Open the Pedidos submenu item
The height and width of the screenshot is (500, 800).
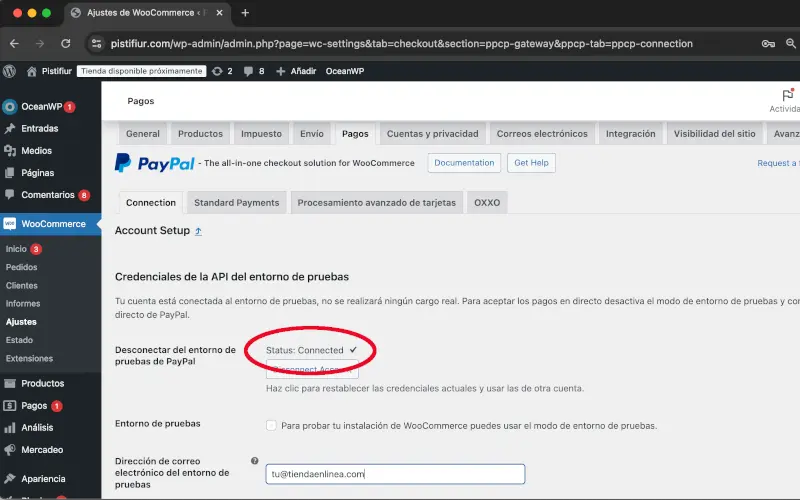pyautogui.click(x=21, y=267)
